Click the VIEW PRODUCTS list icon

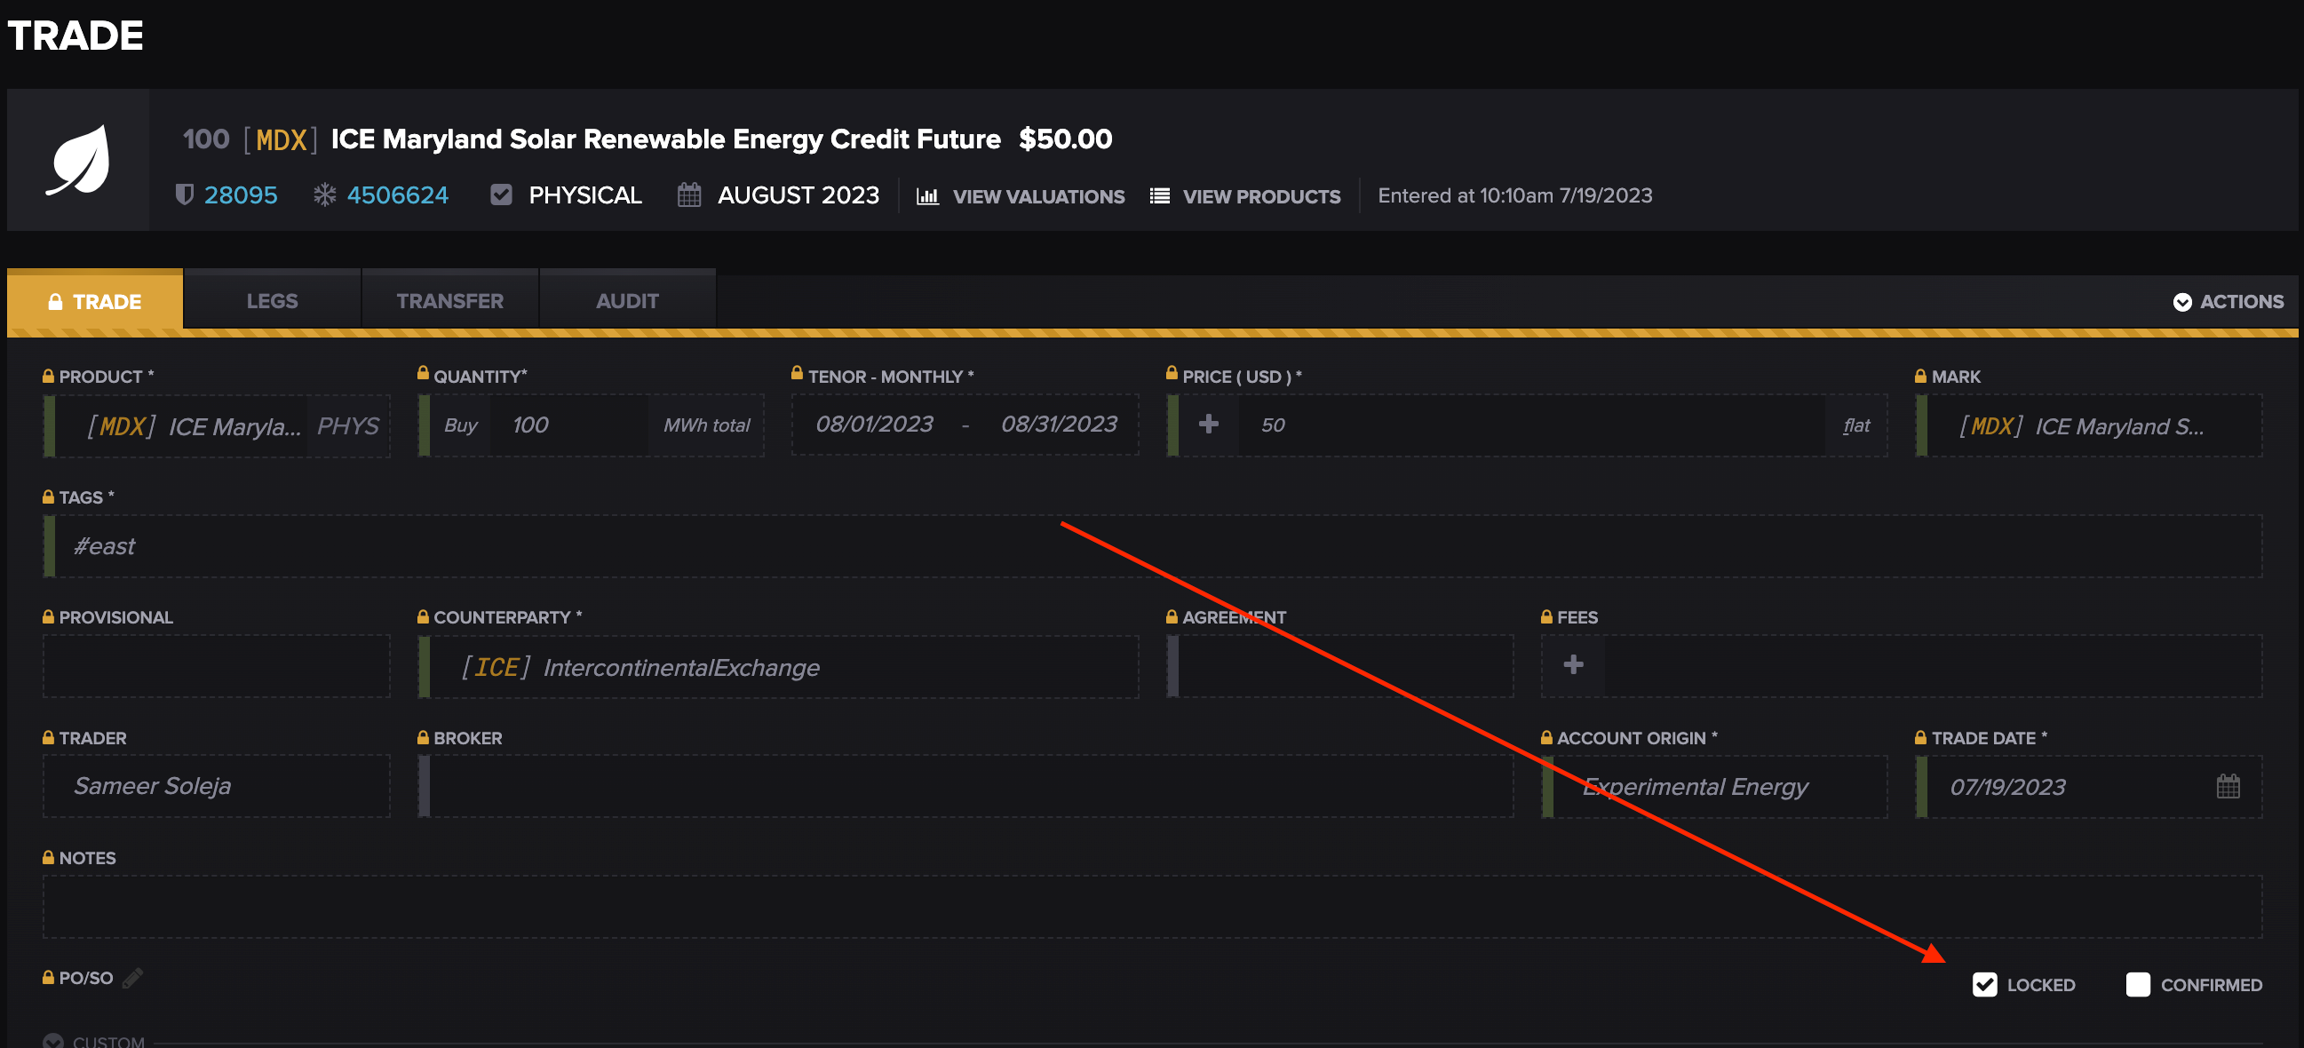(1158, 195)
